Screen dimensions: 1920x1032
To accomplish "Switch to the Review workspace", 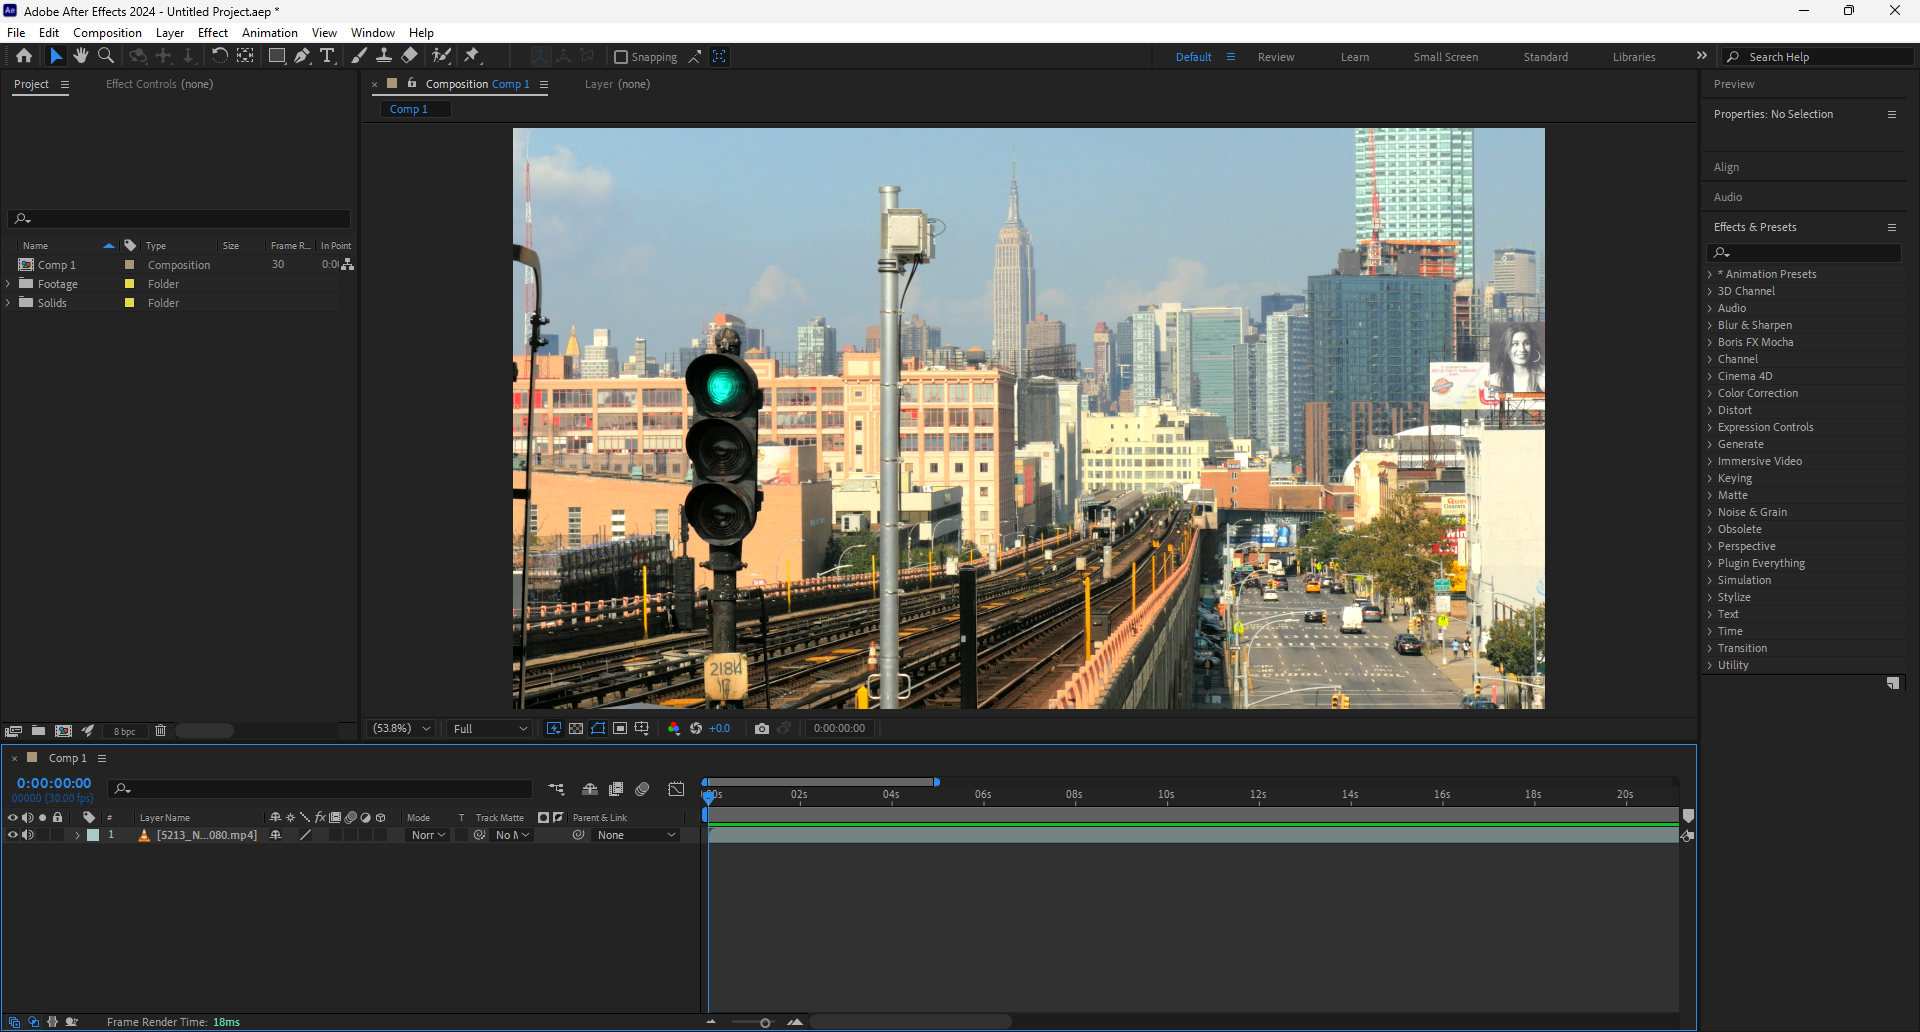I will click(x=1275, y=57).
